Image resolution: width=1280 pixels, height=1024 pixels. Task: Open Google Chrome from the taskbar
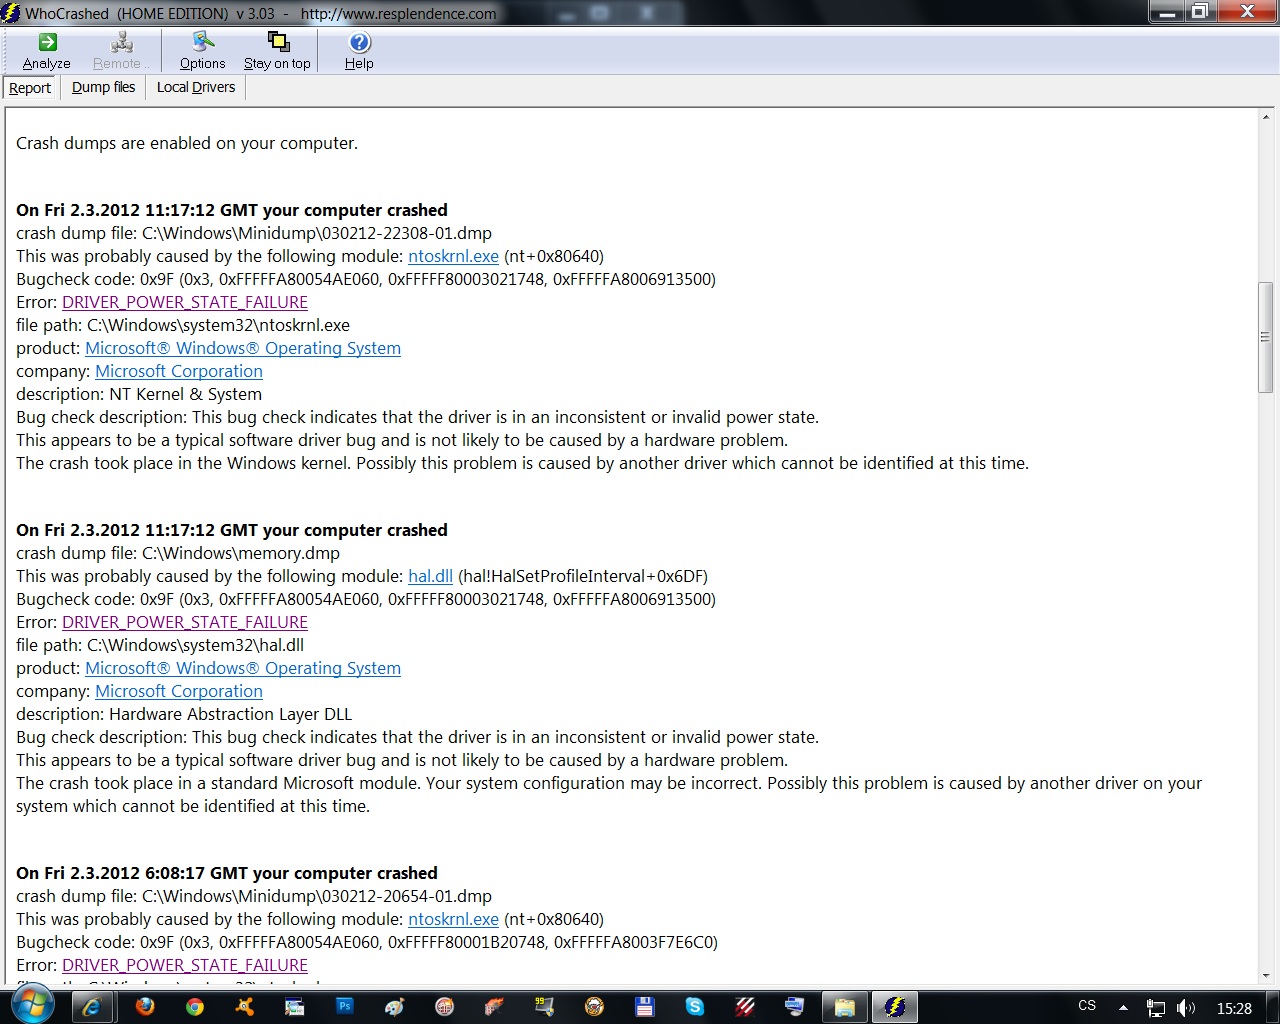click(195, 1007)
